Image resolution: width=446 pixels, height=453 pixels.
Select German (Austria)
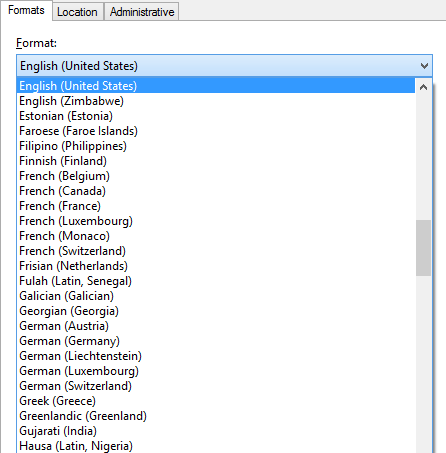[x=216, y=326]
